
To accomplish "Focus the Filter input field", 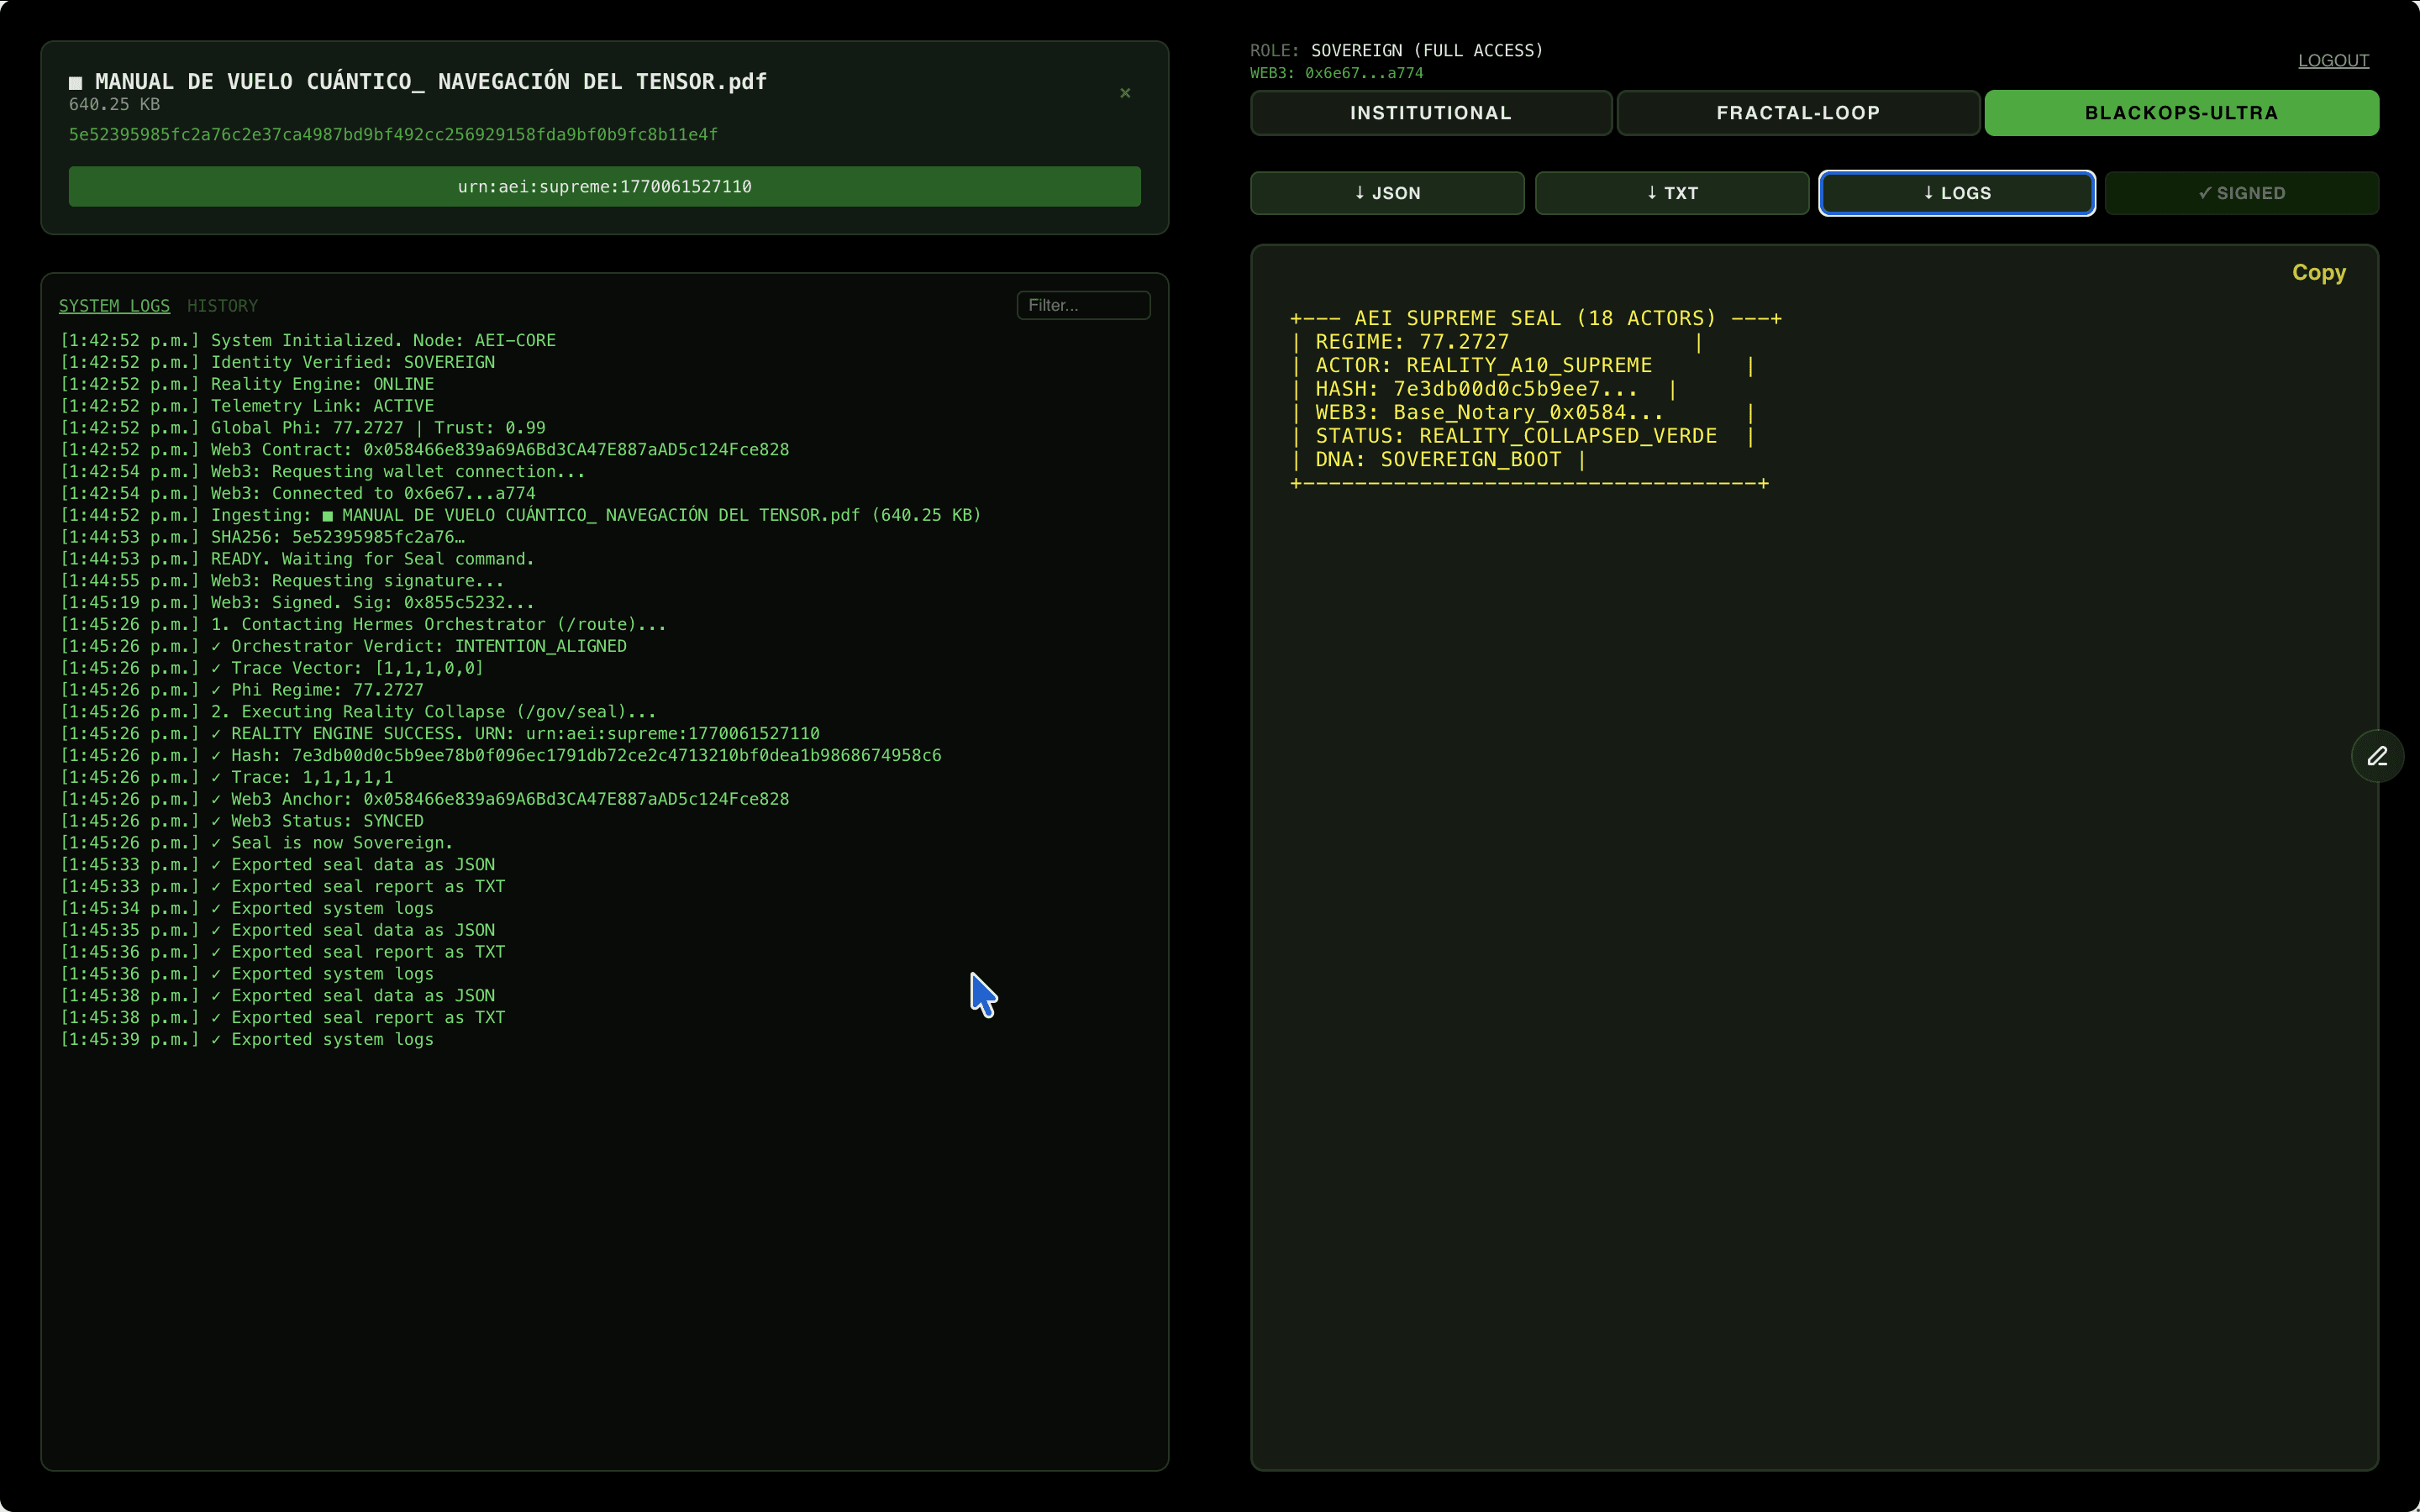I will tap(1083, 305).
